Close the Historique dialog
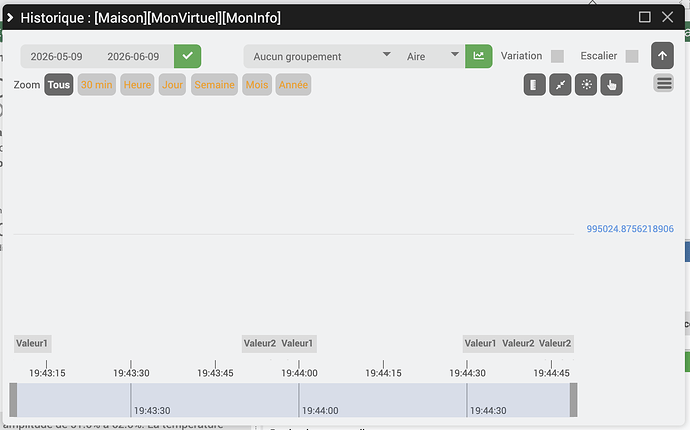690x430 pixels. pyautogui.click(x=668, y=17)
